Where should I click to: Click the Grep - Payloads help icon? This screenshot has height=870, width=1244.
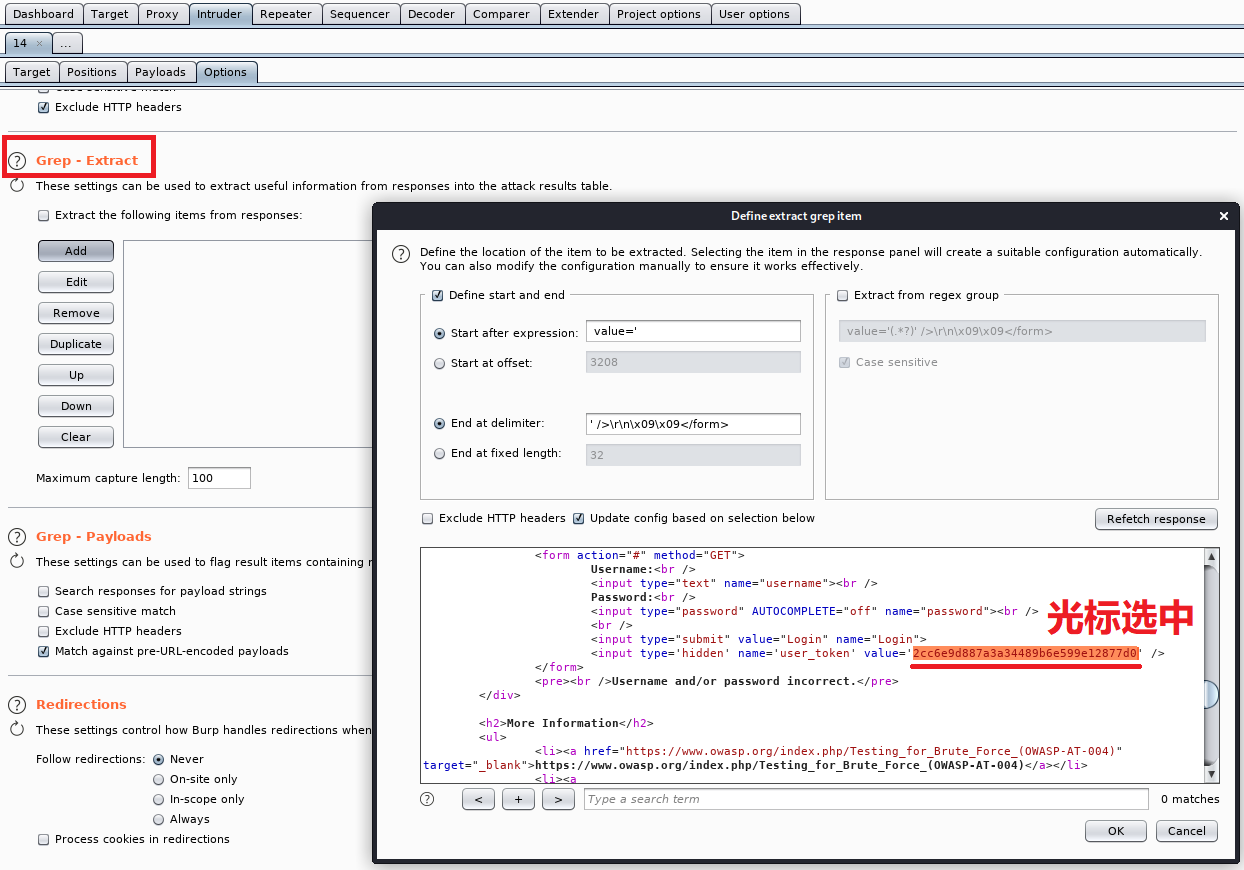click(17, 537)
